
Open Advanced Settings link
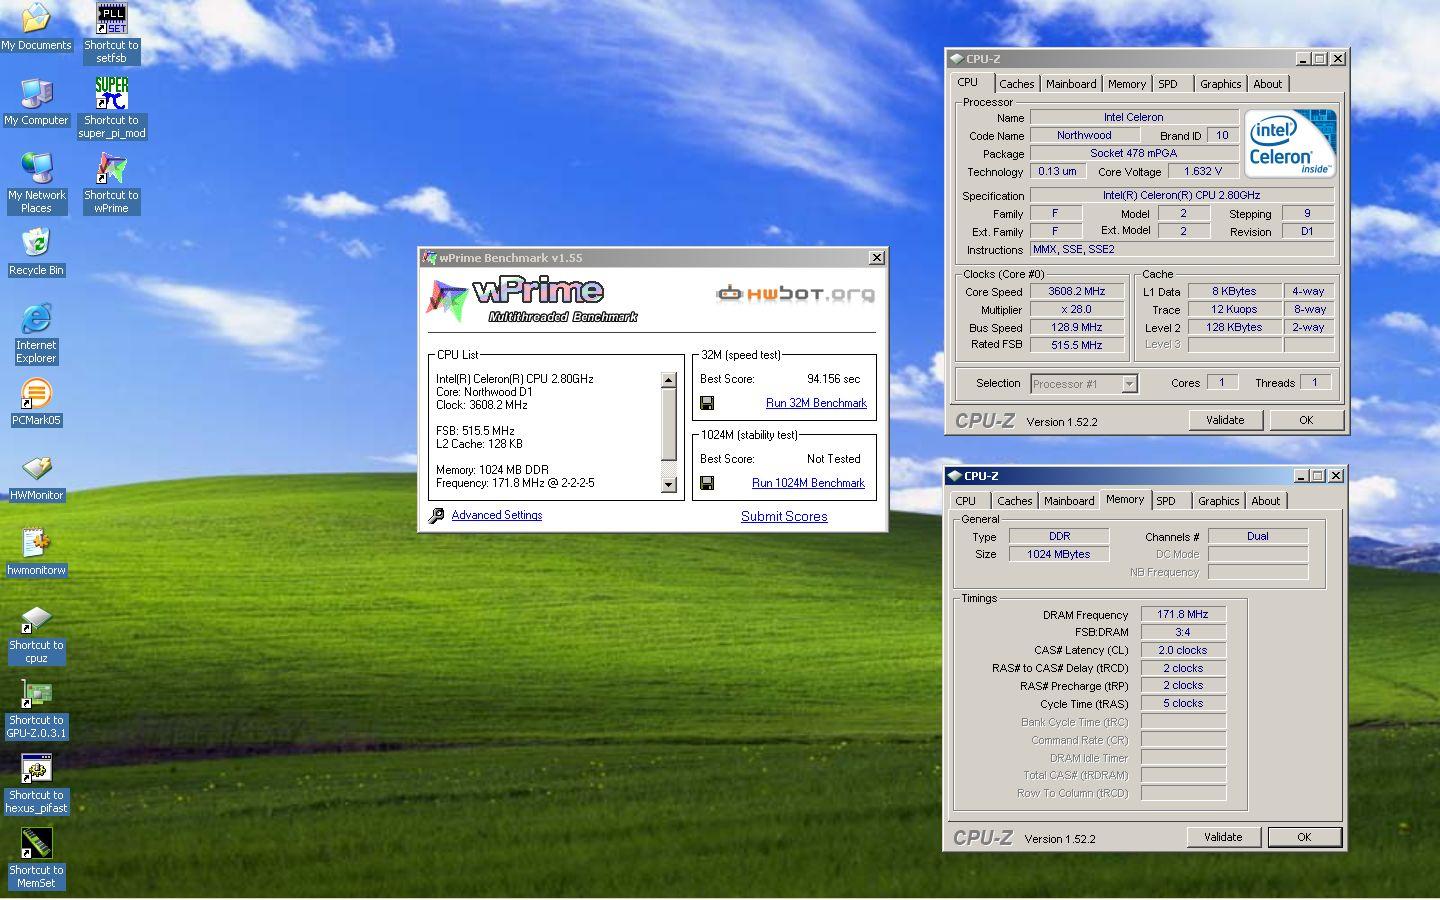tap(497, 515)
